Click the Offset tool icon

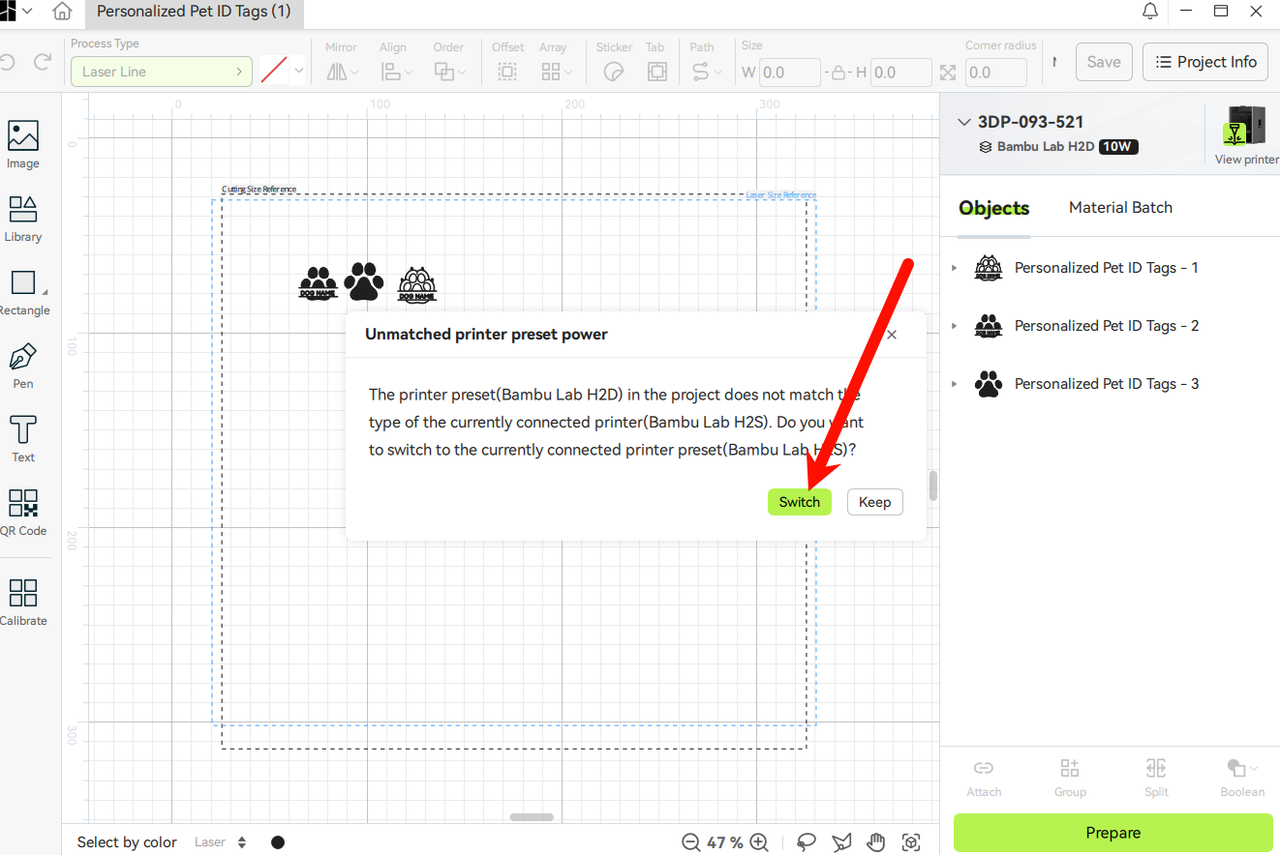(x=507, y=71)
